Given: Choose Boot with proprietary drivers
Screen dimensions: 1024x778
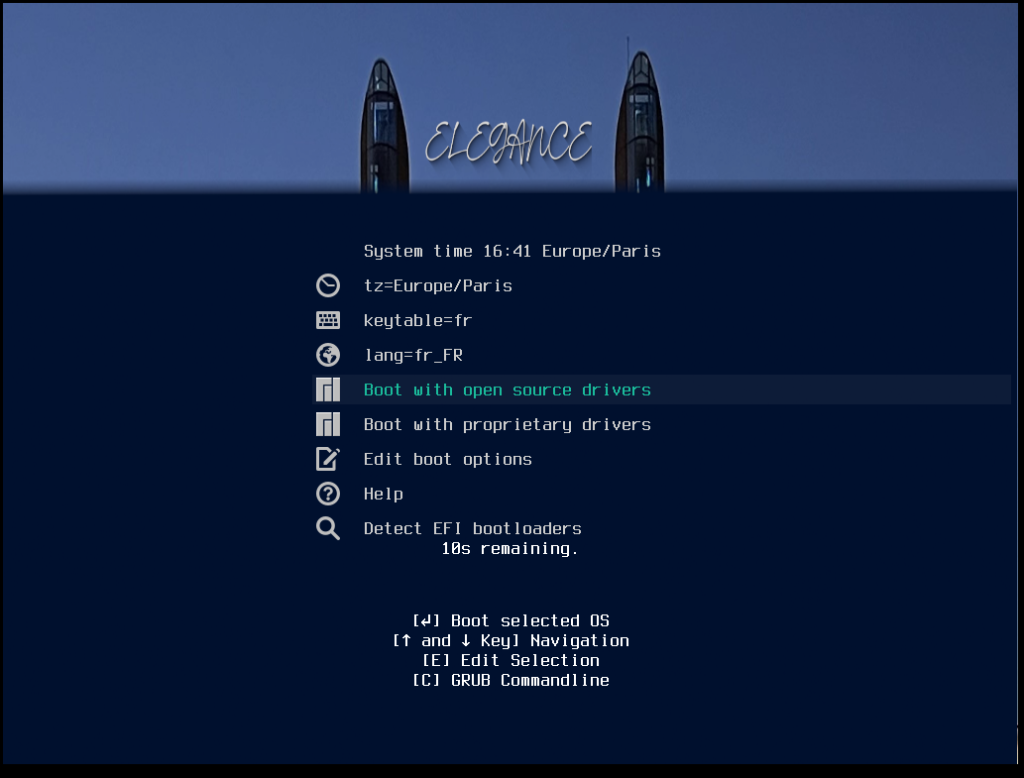Looking at the screenshot, I should [x=507, y=425].
